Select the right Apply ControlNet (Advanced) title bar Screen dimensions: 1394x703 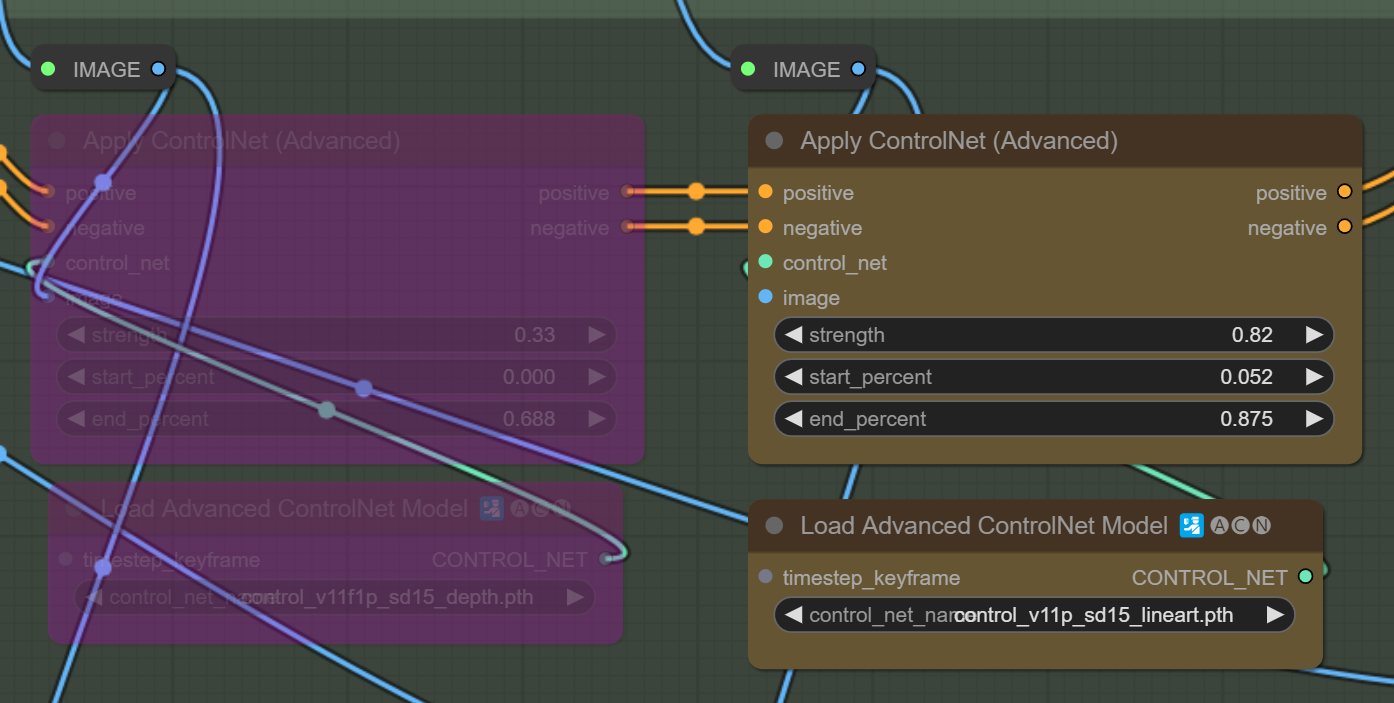point(1055,141)
